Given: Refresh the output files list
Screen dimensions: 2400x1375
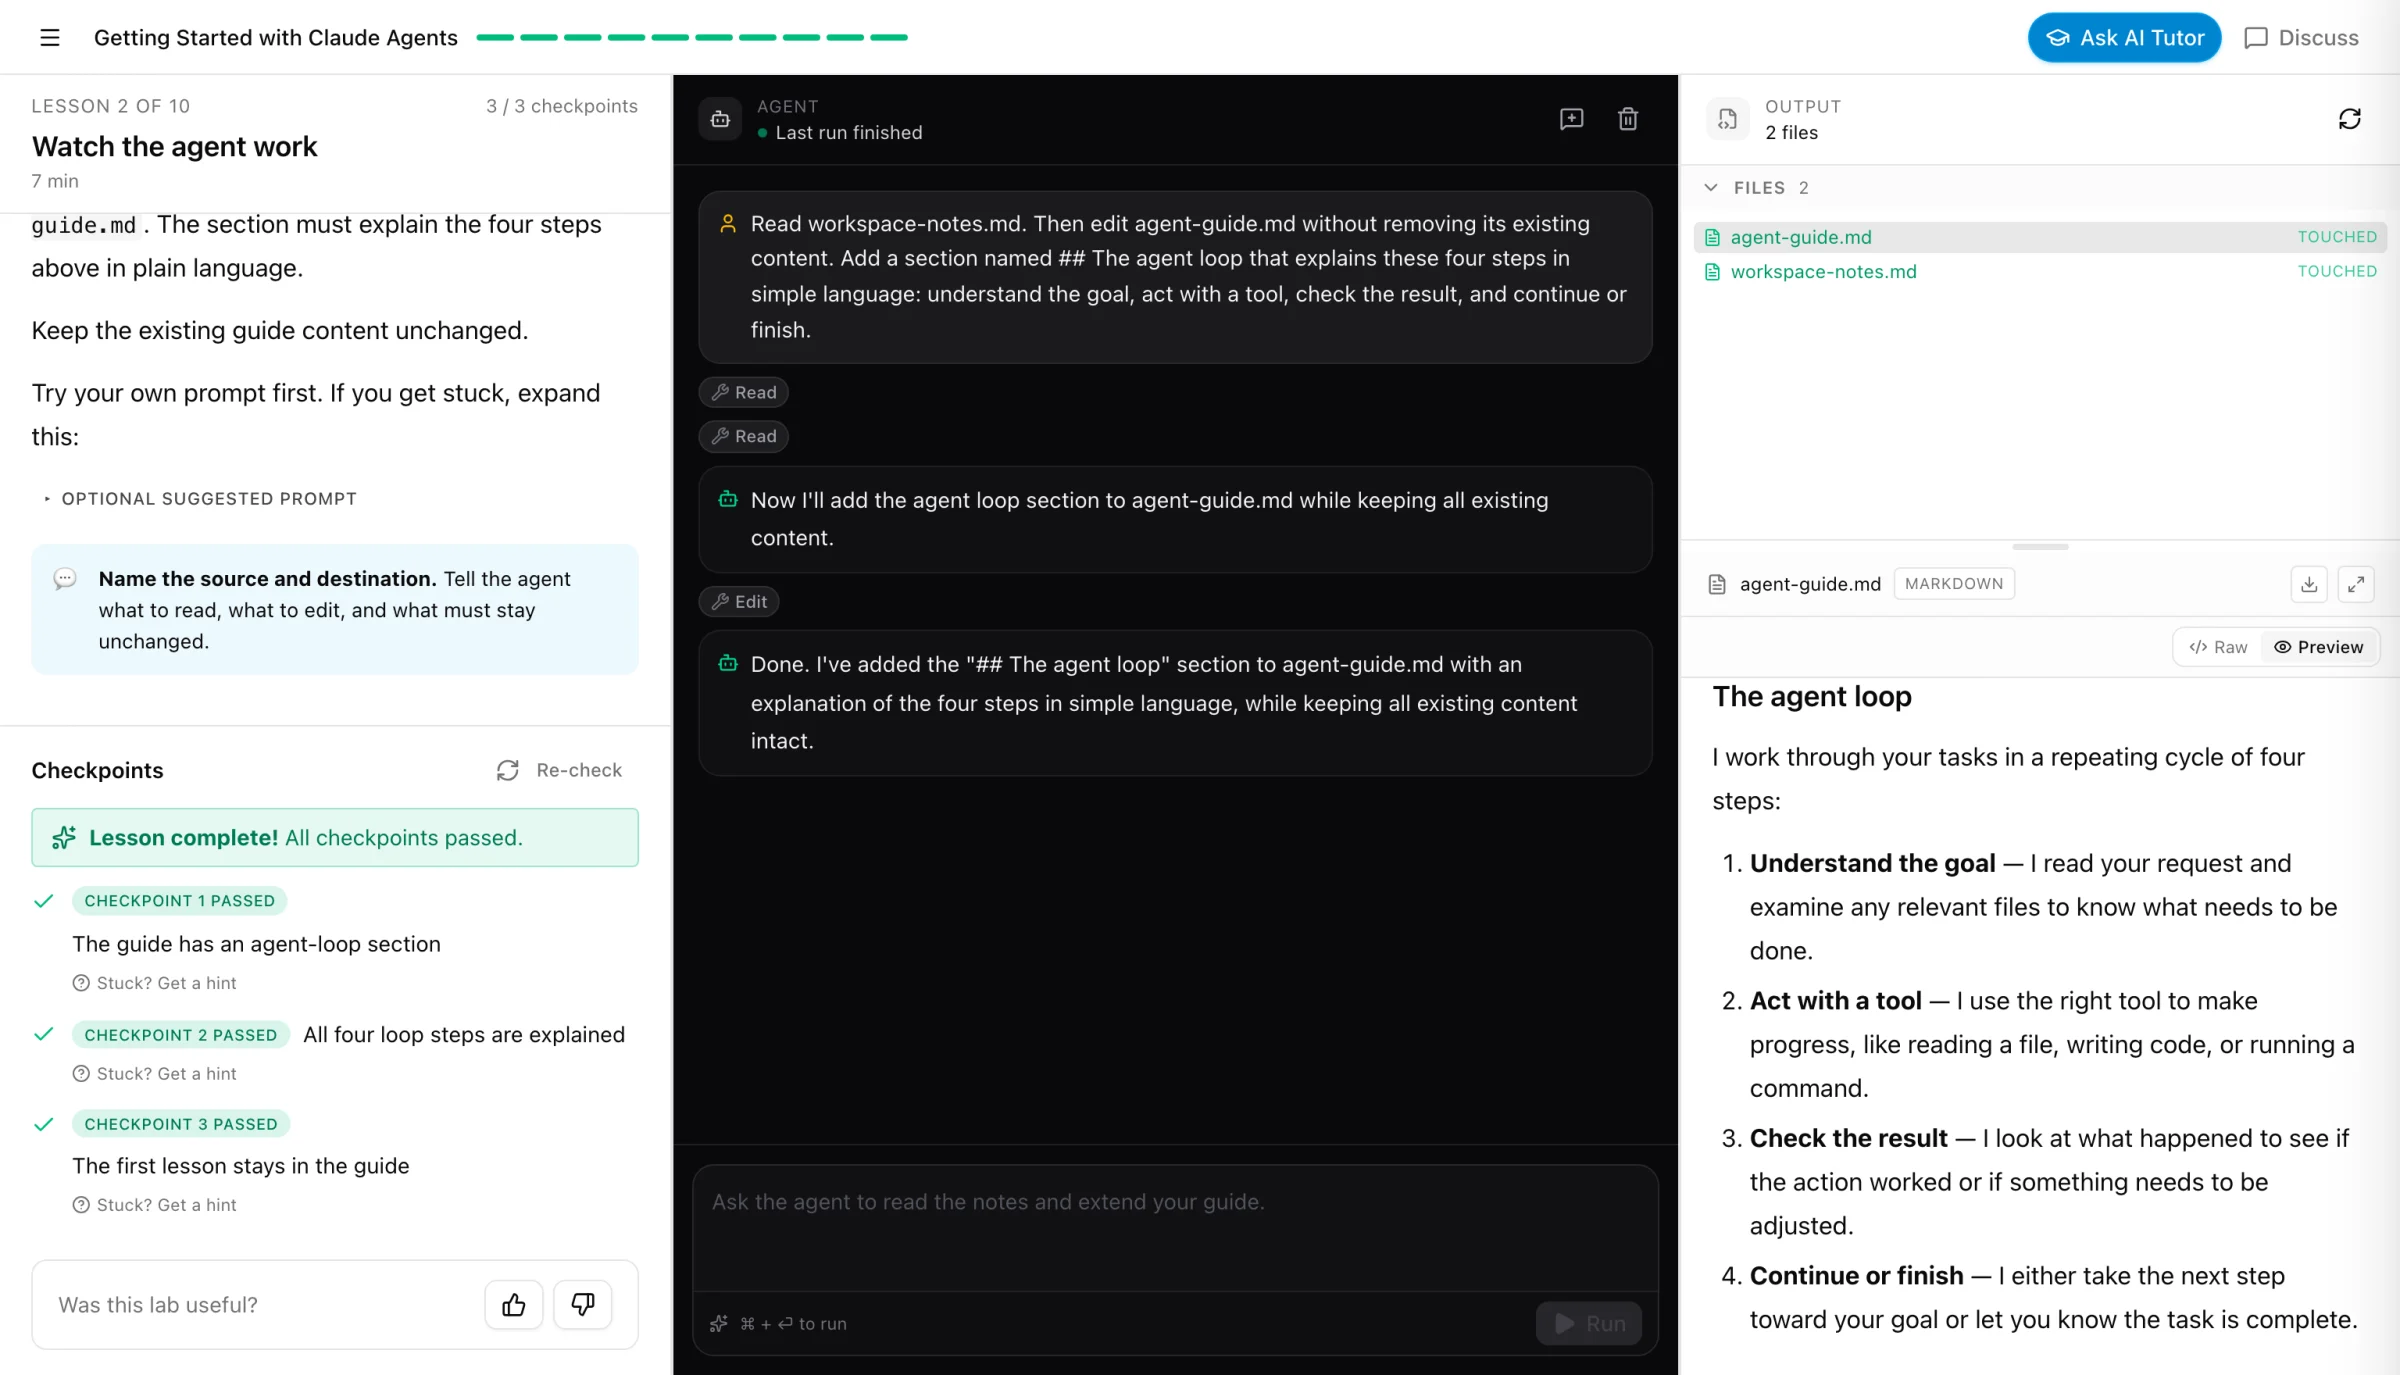Looking at the screenshot, I should (2350, 119).
